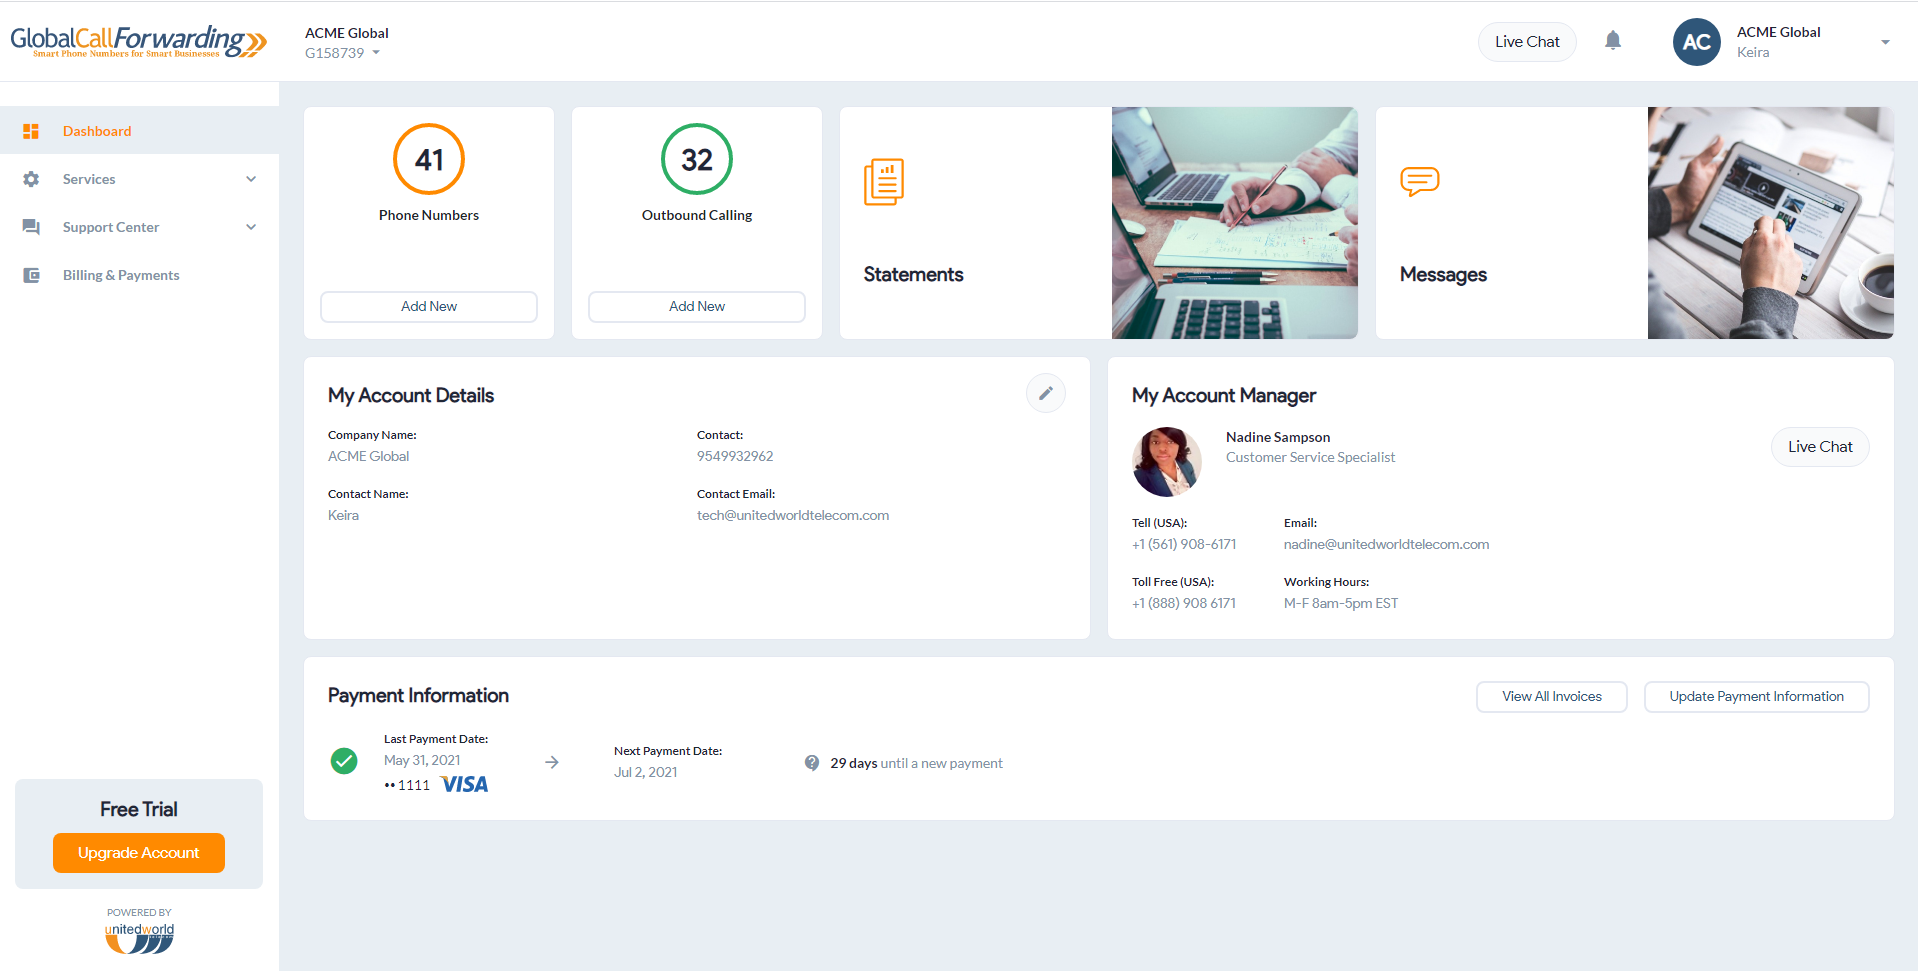Navigate to Billing & Payments in sidebar
The height and width of the screenshot is (971, 1918).
[120, 274]
